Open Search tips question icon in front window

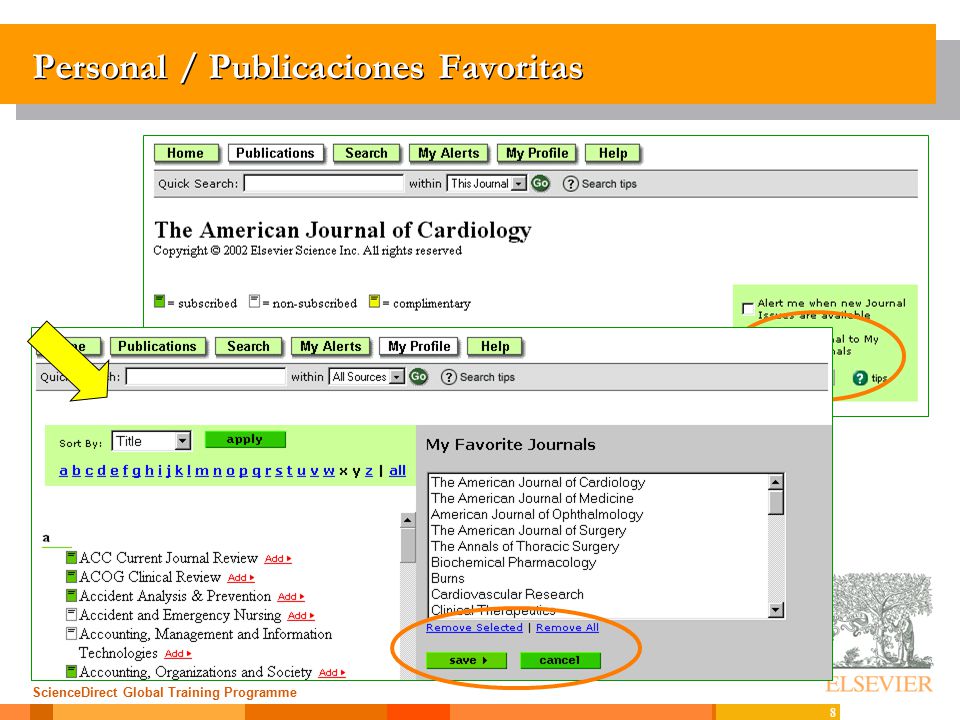point(449,377)
